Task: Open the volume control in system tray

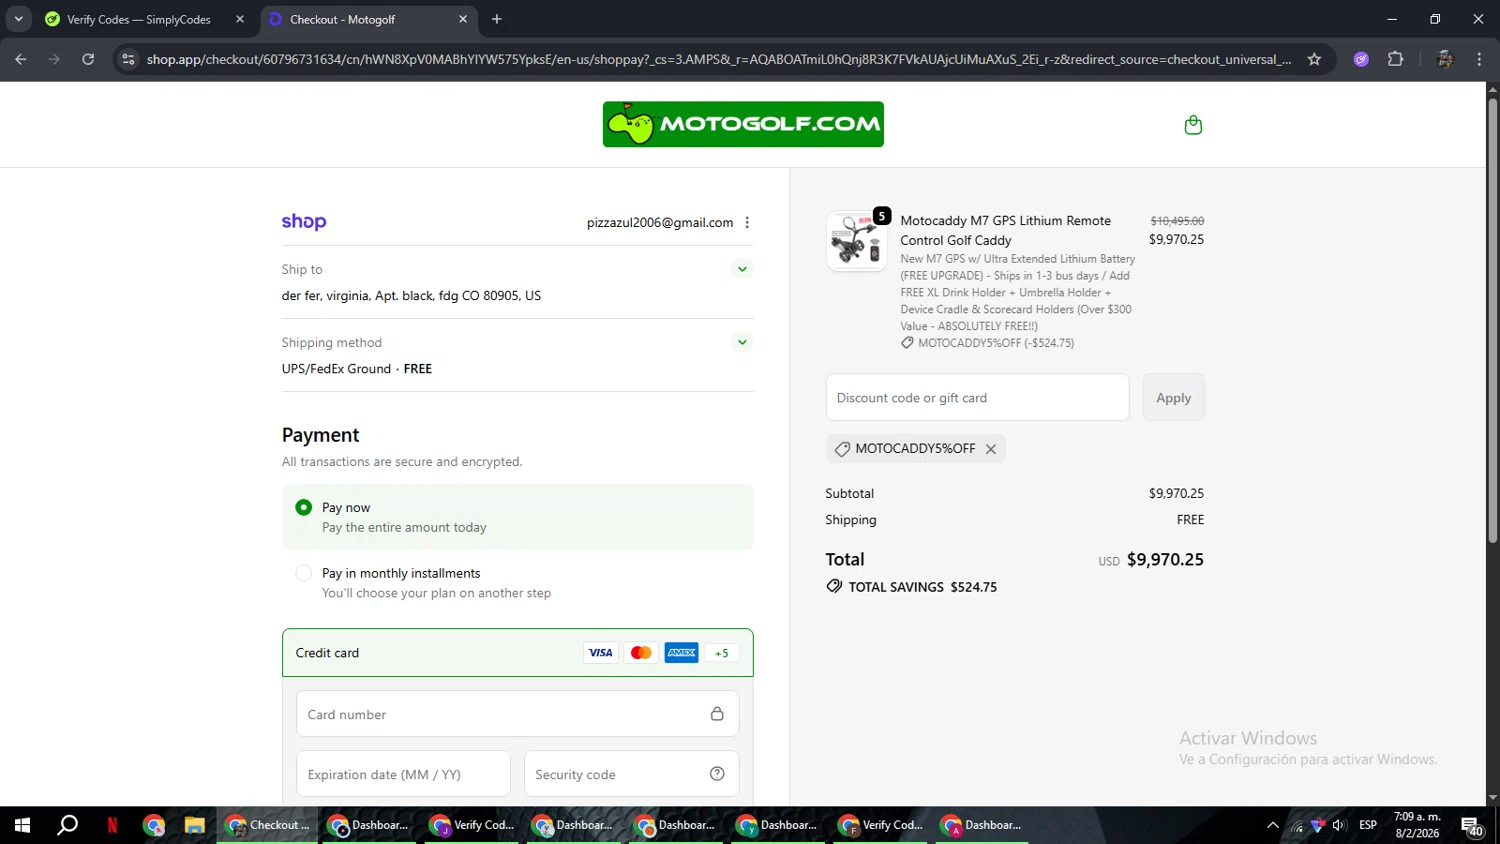Action: (x=1339, y=825)
